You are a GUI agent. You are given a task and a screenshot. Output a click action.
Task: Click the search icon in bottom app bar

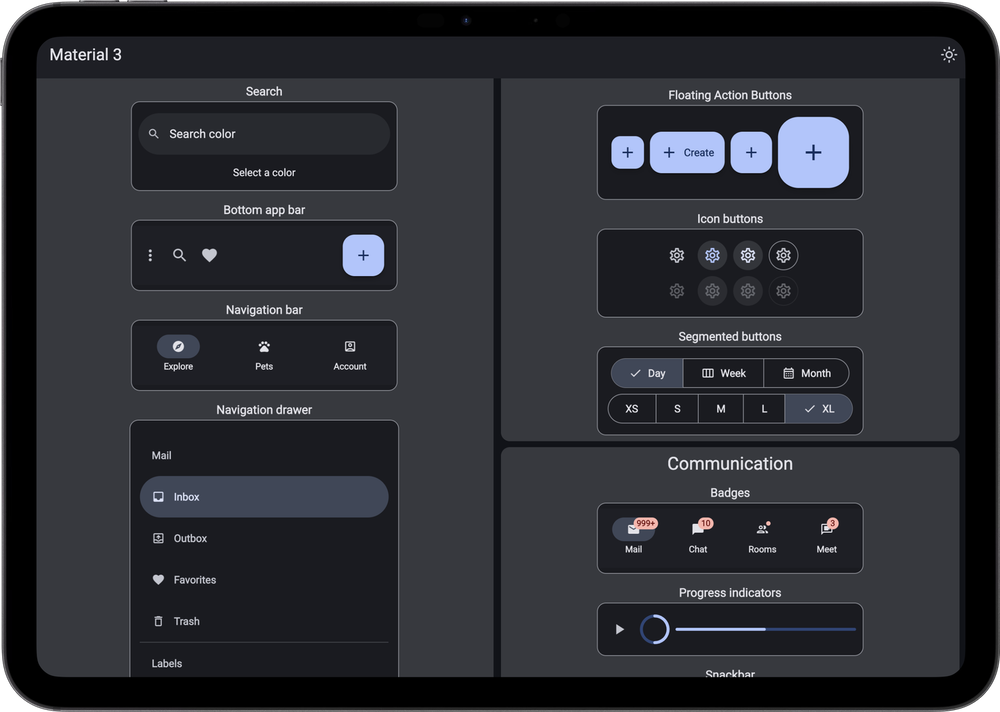(179, 256)
